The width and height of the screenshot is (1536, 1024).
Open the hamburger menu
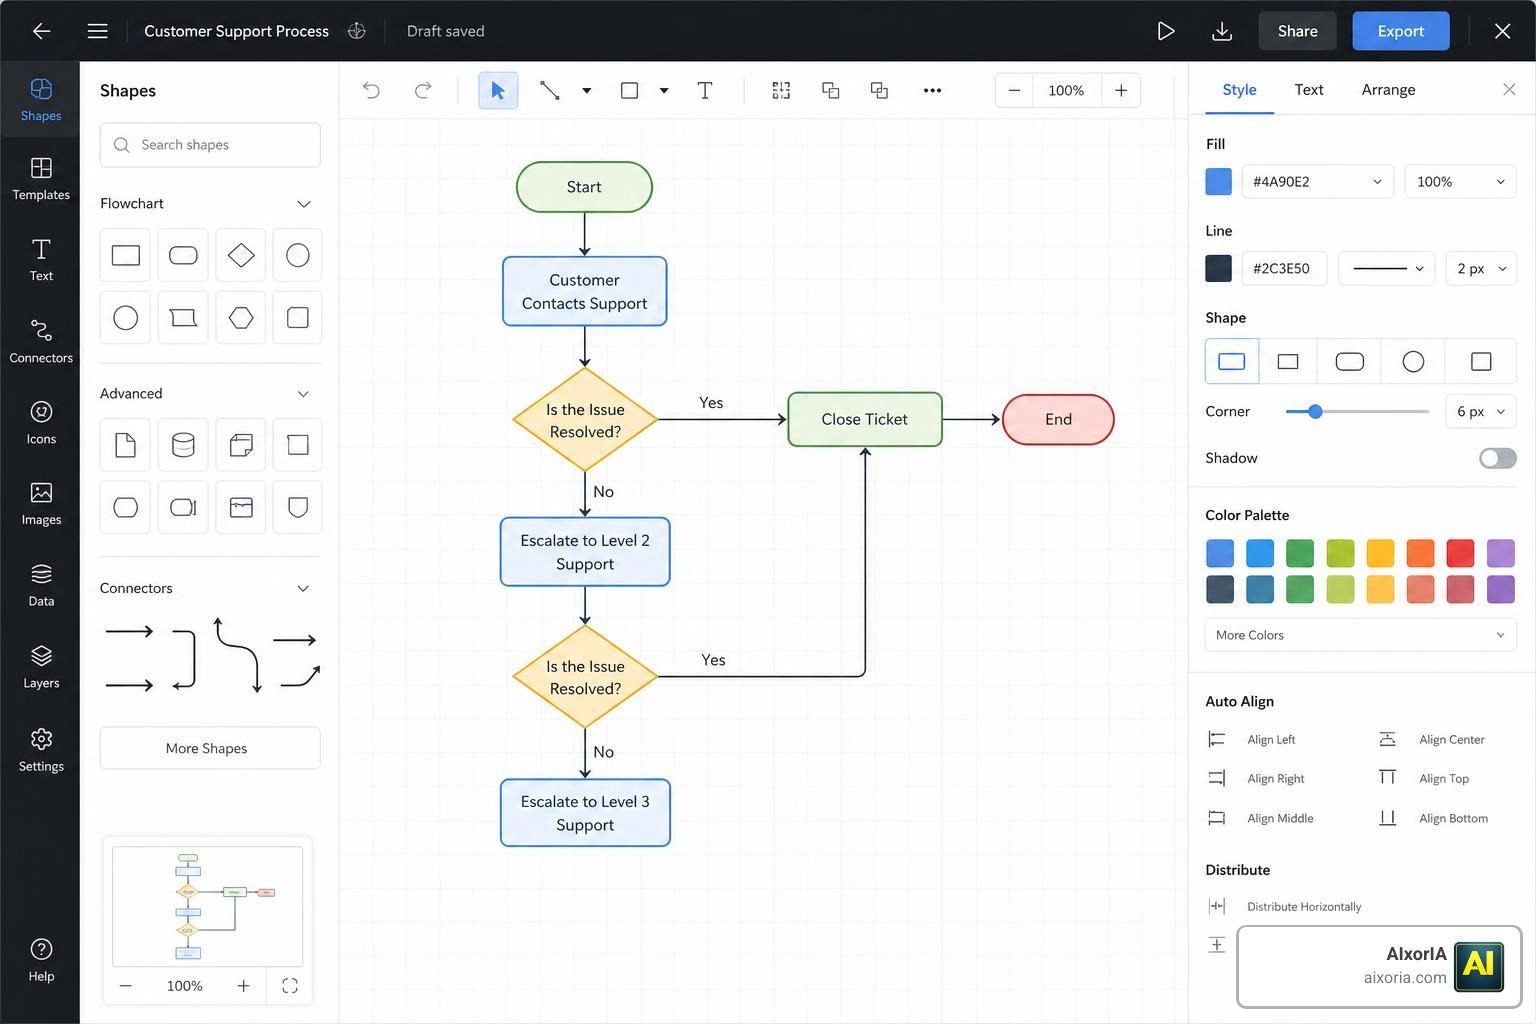pyautogui.click(x=97, y=31)
